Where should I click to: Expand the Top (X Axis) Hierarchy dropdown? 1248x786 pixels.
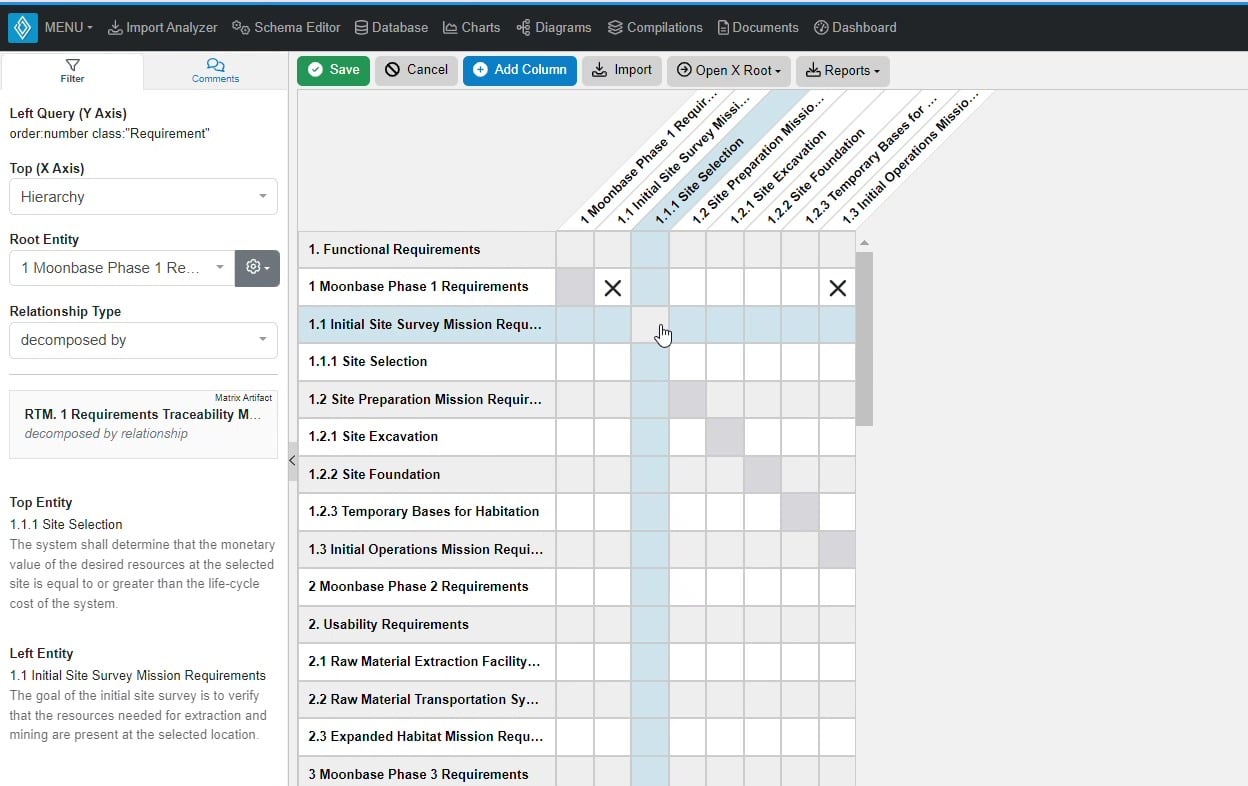pos(143,197)
